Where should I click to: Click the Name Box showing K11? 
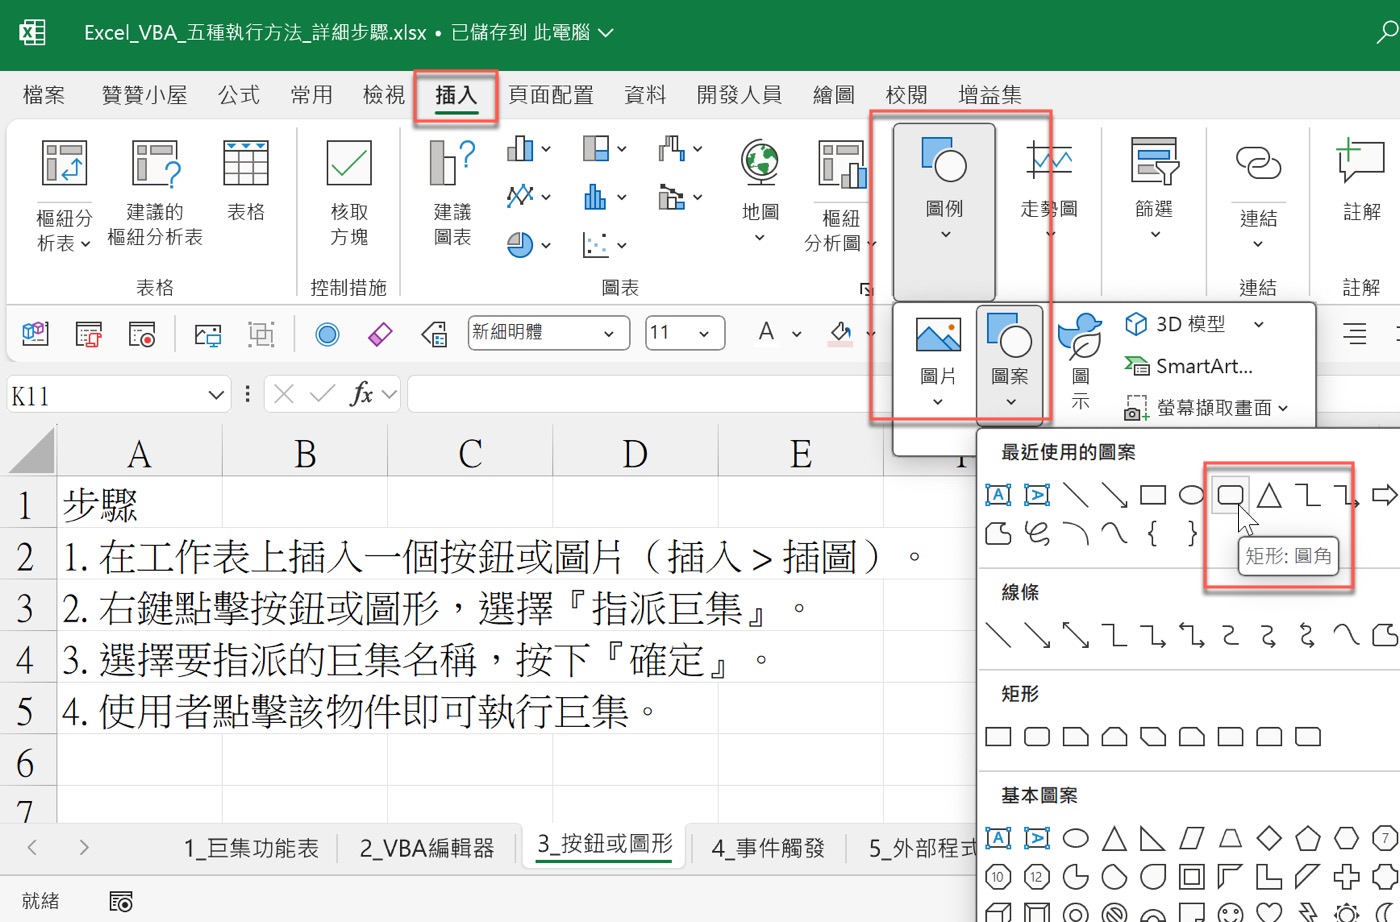pyautogui.click(x=118, y=395)
